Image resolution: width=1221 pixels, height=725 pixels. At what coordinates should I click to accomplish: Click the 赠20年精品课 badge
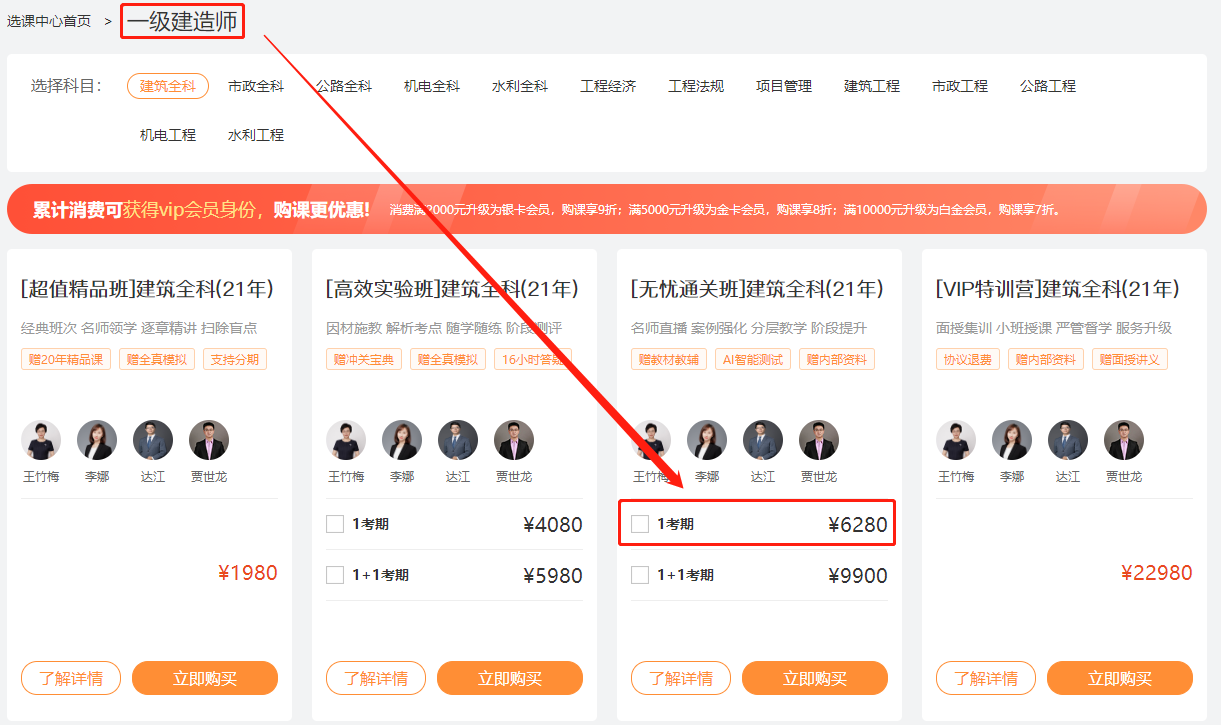click(65, 358)
